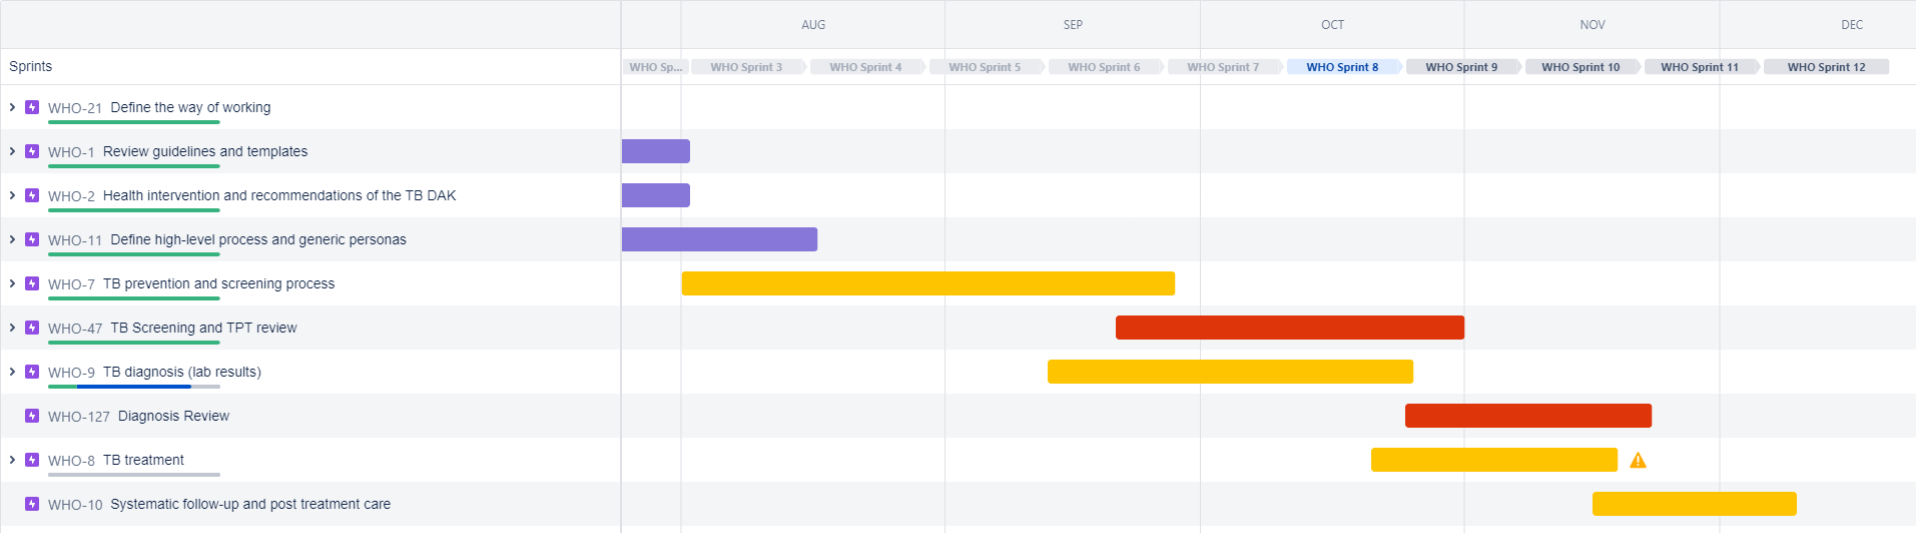Image resolution: width=1916 pixels, height=533 pixels.
Task: Click the epic icon for WHO-47
Action: click(32, 328)
